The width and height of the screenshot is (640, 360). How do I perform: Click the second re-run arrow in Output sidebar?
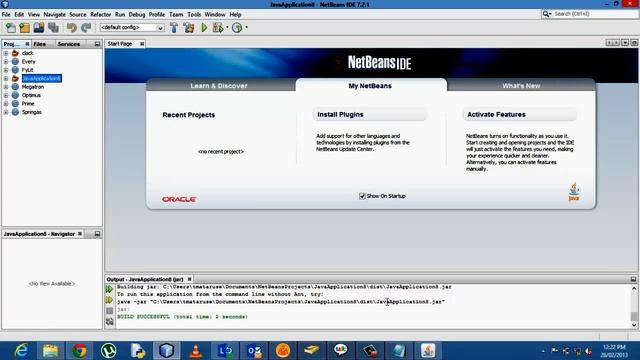pos(109,300)
